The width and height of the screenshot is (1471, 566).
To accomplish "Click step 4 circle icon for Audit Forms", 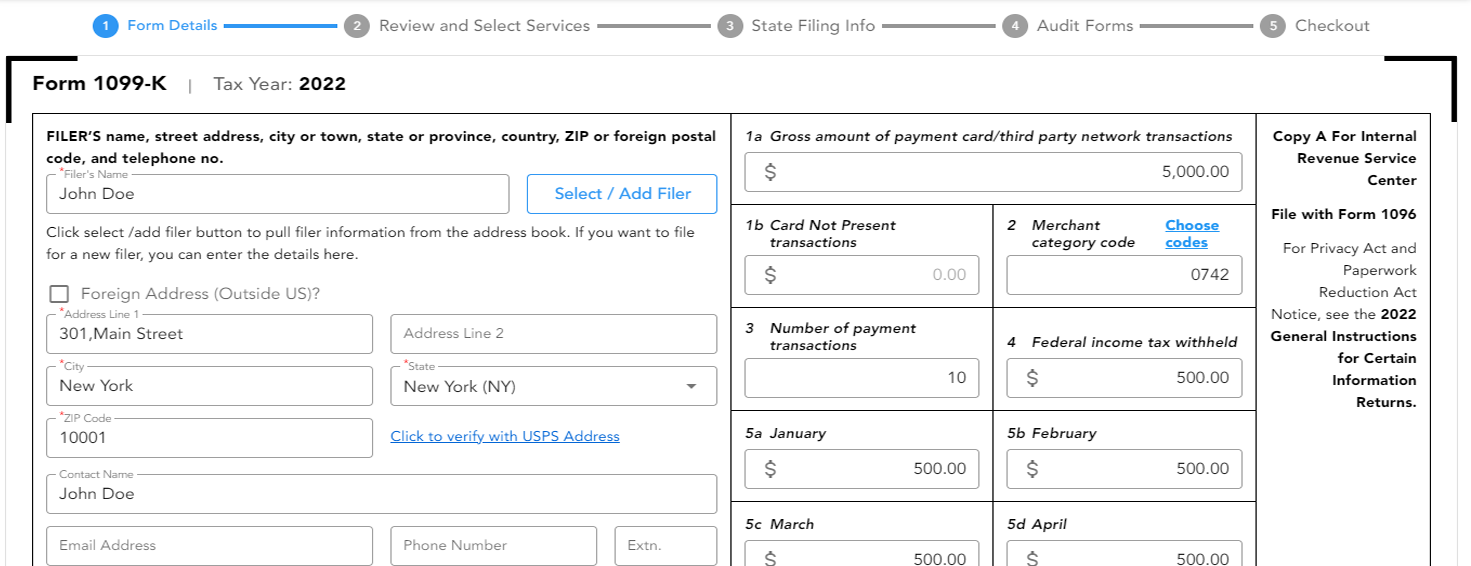I will coord(1015,26).
